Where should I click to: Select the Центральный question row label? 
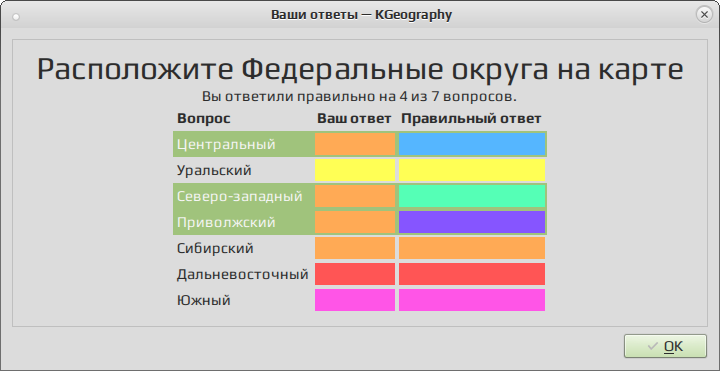tap(226, 144)
